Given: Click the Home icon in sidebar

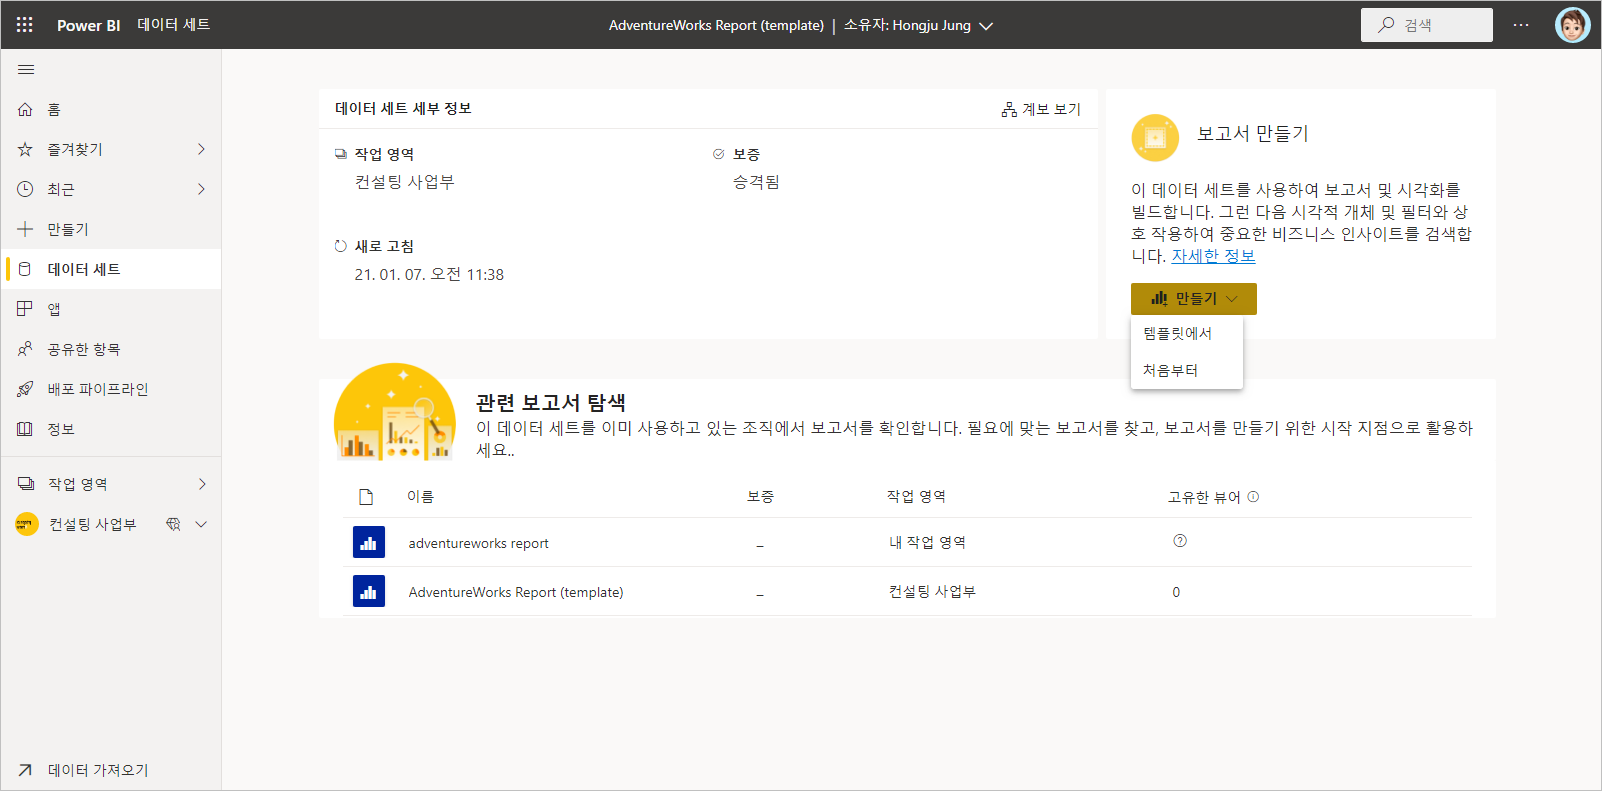Looking at the screenshot, I should (x=26, y=109).
